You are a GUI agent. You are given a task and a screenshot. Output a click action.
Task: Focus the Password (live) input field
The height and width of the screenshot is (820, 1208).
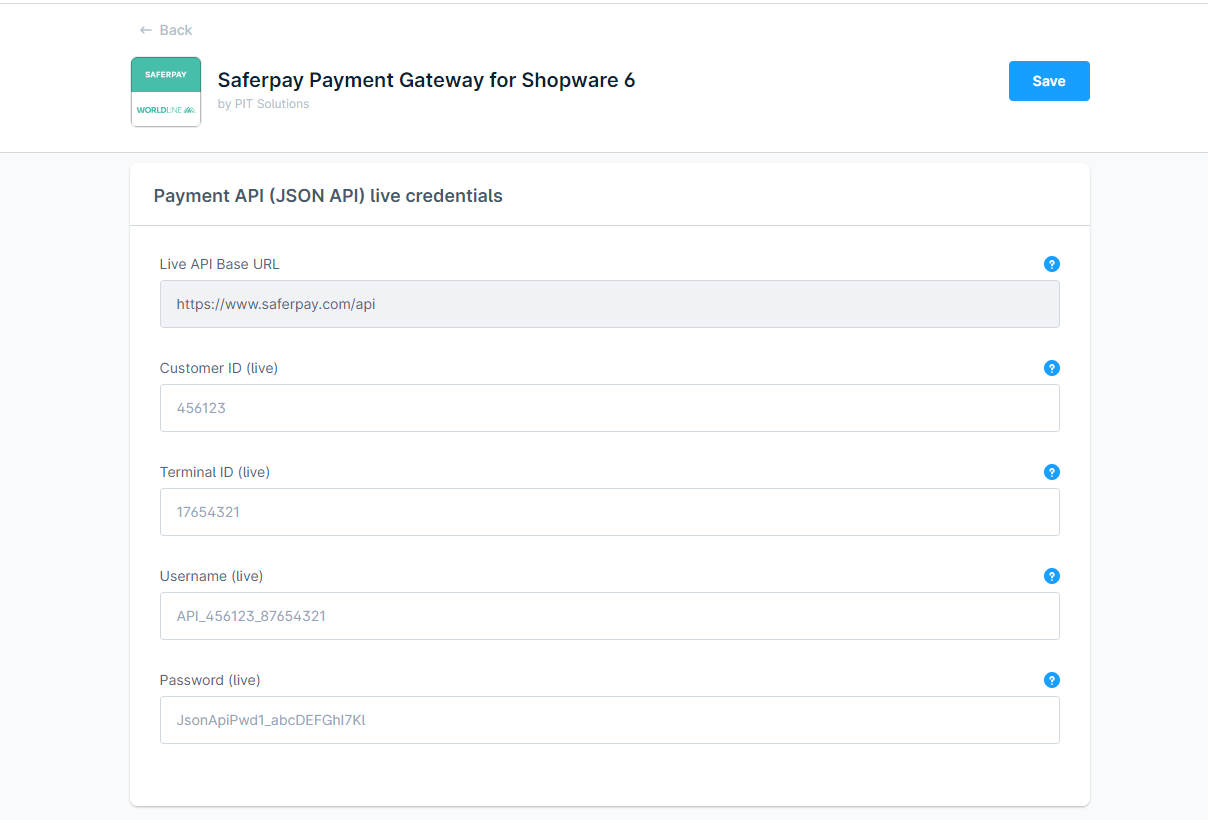[609, 720]
